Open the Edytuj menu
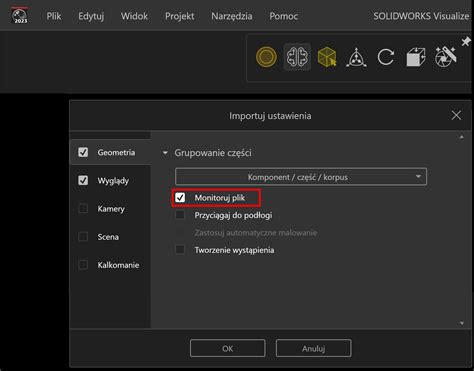This screenshot has width=474, height=371. [91, 16]
